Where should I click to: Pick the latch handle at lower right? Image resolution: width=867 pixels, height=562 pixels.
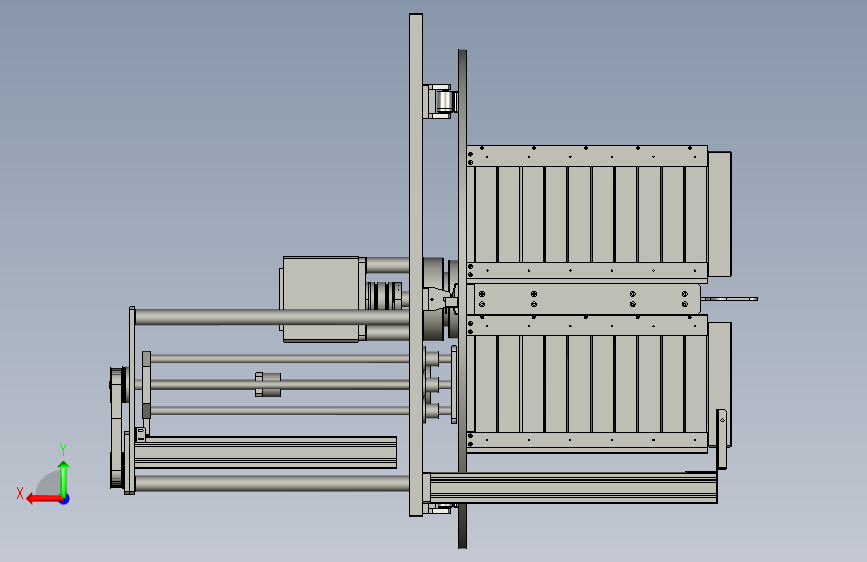pyautogui.click(x=722, y=440)
